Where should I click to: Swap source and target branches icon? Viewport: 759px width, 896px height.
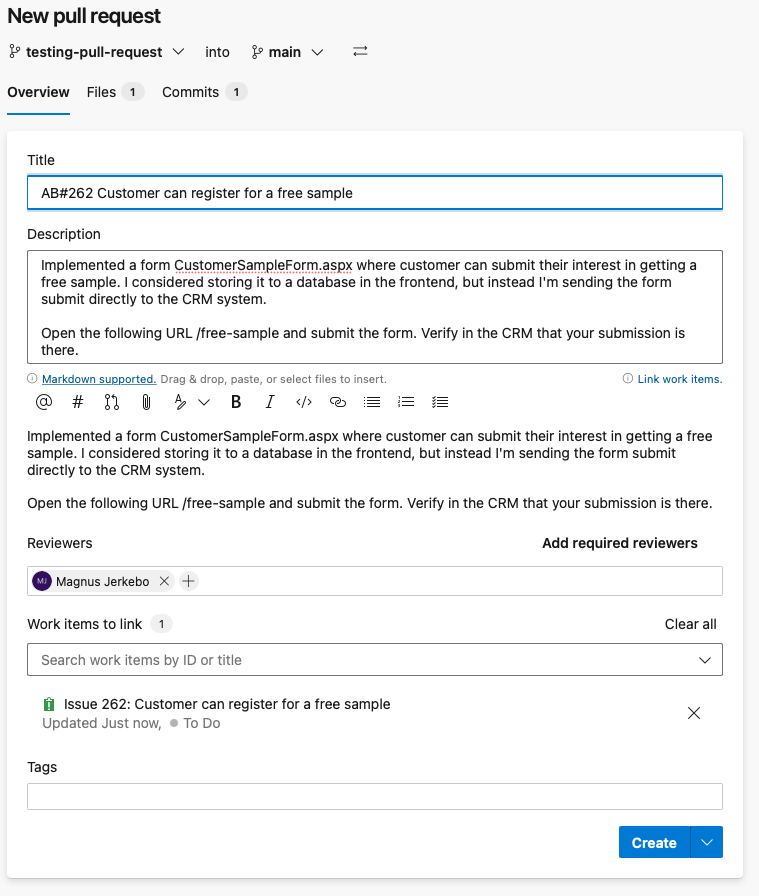360,51
